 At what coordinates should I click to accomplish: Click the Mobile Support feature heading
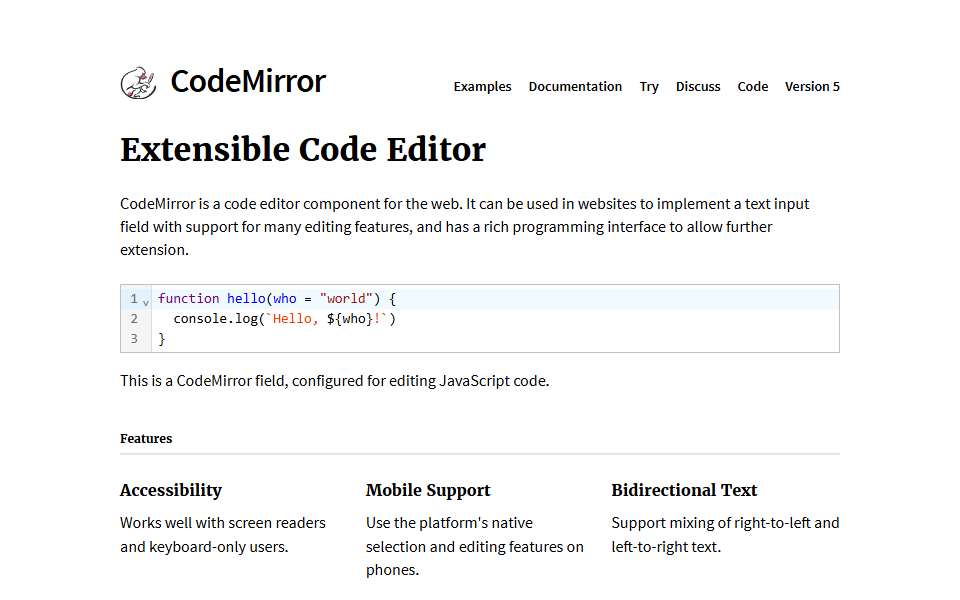428,490
